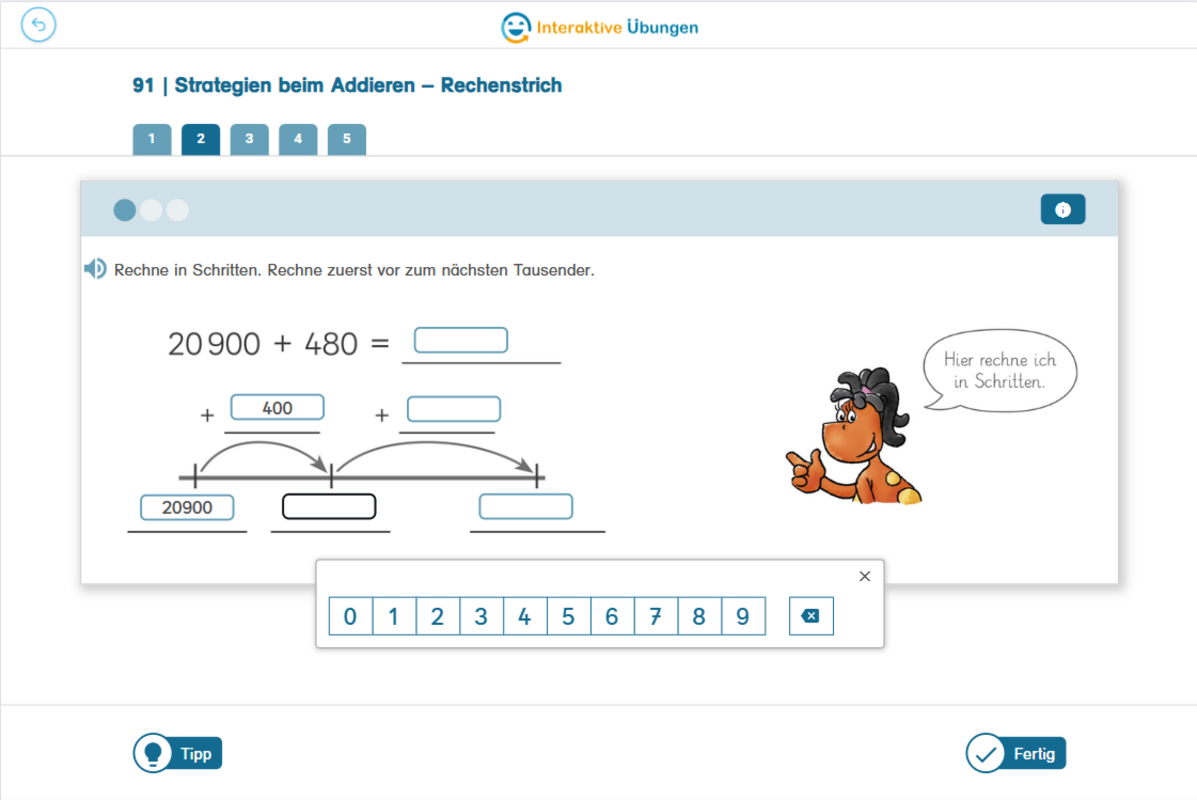Screen dimensions: 1197x800
Task: Switch to exercise tab 1
Action: (x=152, y=139)
